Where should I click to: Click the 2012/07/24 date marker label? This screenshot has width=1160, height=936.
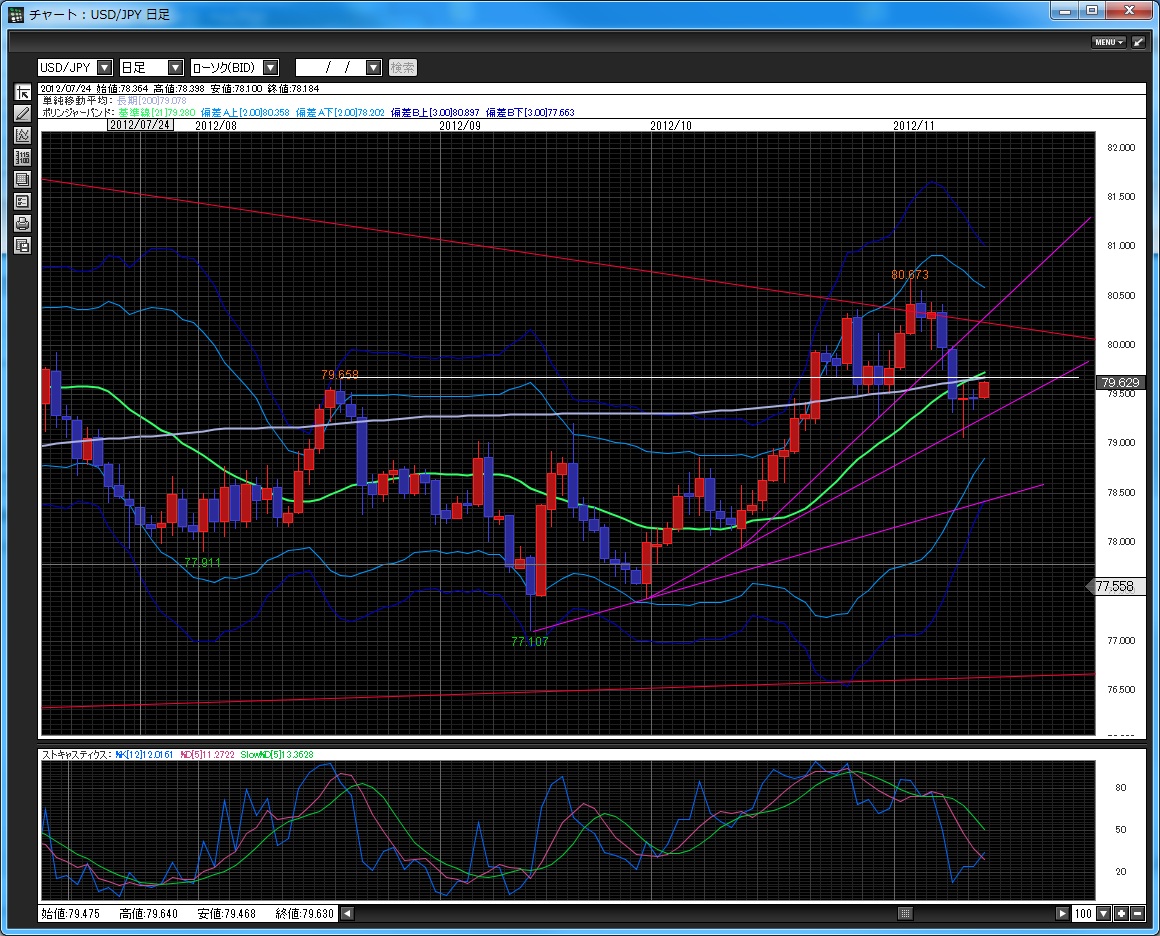141,125
